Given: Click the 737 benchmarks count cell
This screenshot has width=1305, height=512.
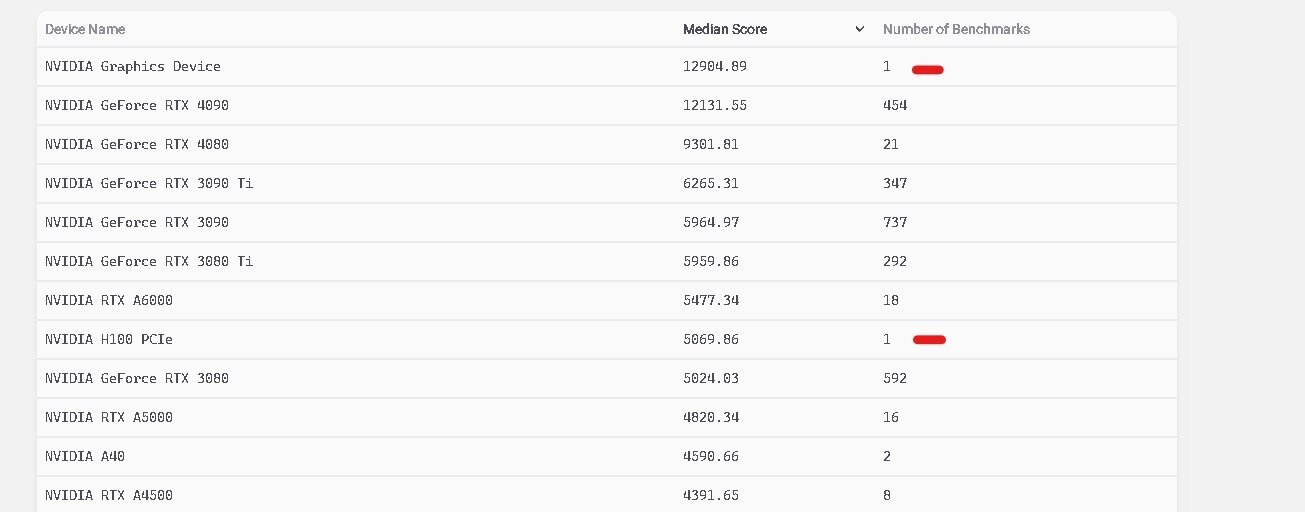Looking at the screenshot, I should [x=895, y=223].
